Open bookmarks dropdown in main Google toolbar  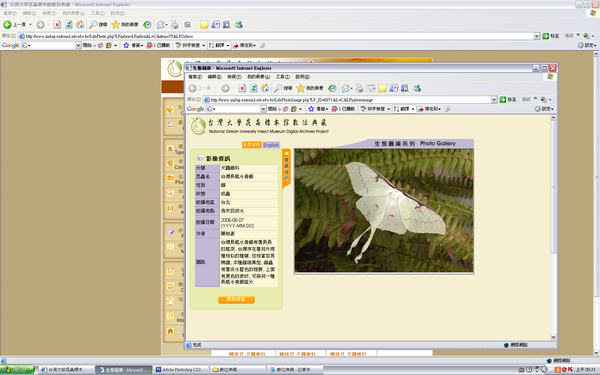(142, 45)
